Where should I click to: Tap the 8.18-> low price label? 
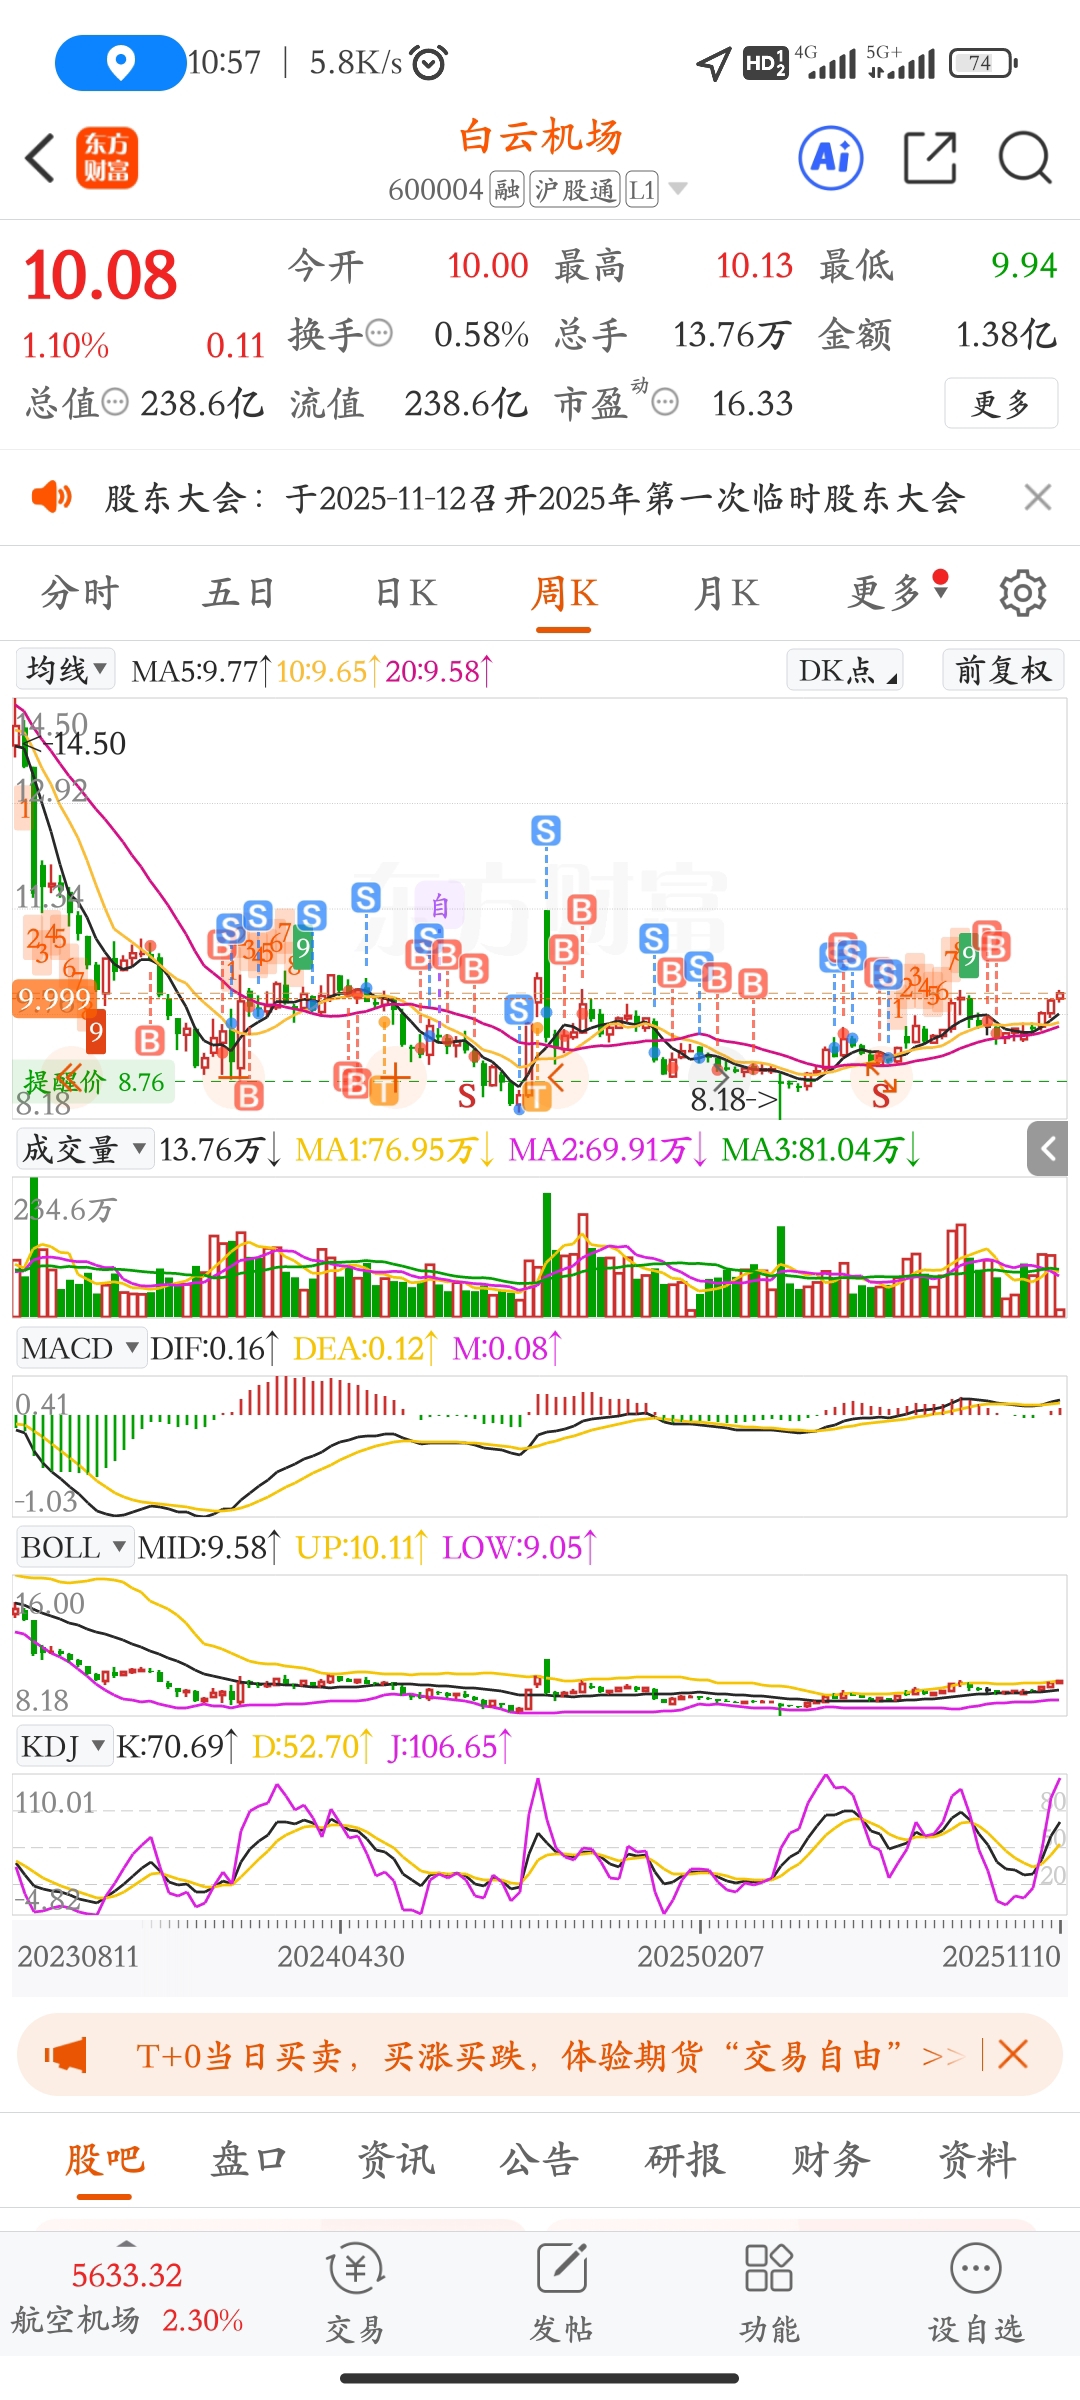click(x=734, y=1100)
